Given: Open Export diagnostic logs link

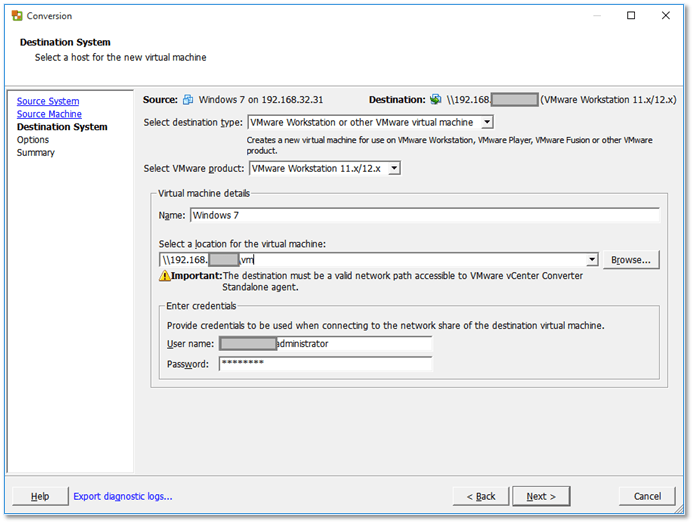Looking at the screenshot, I should pos(123,497).
